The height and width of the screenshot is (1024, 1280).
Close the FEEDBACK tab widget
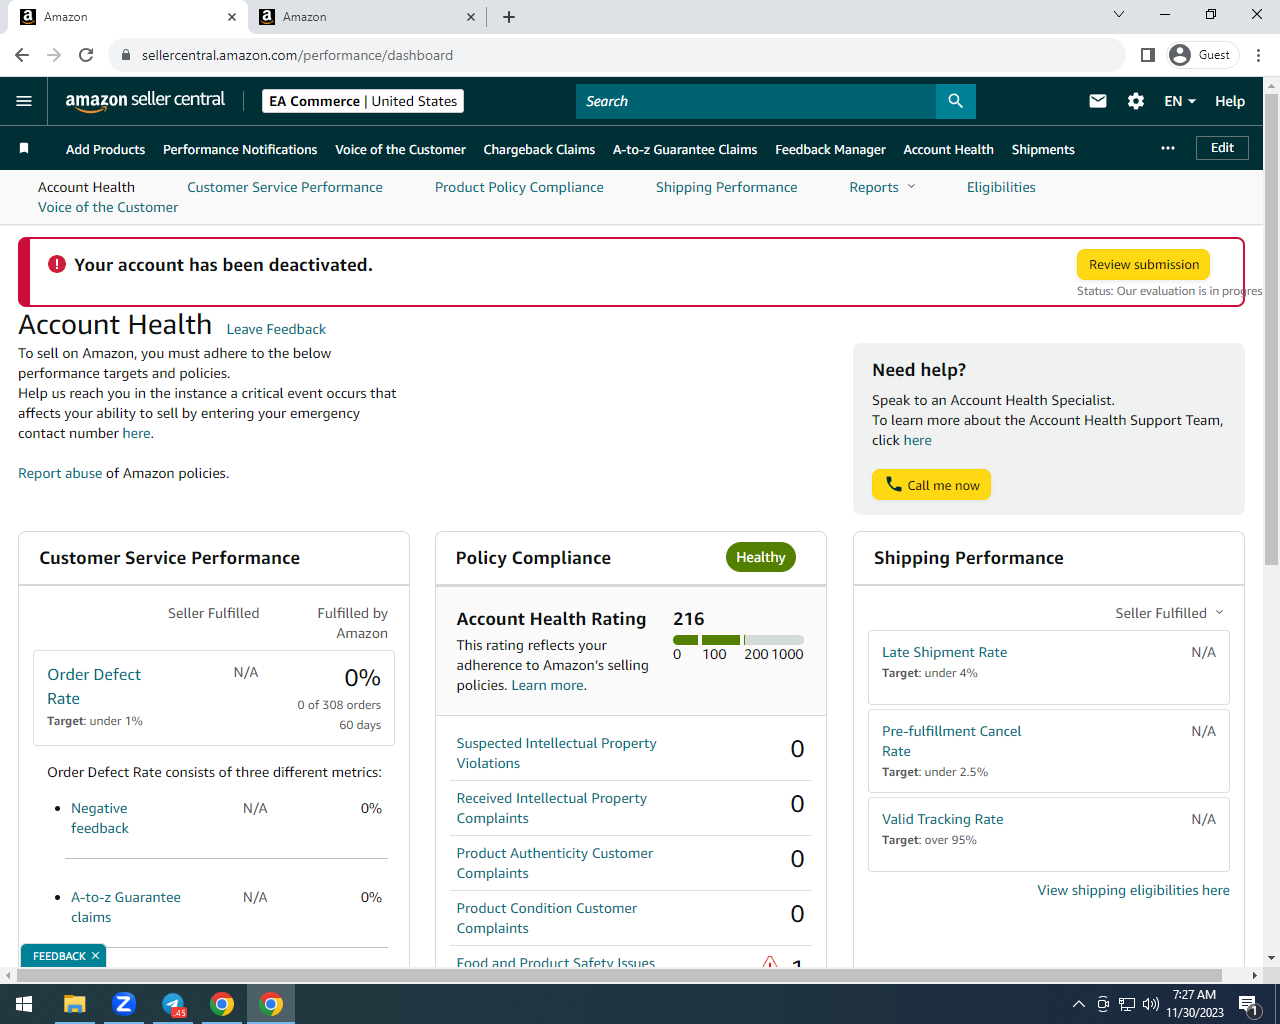click(95, 956)
